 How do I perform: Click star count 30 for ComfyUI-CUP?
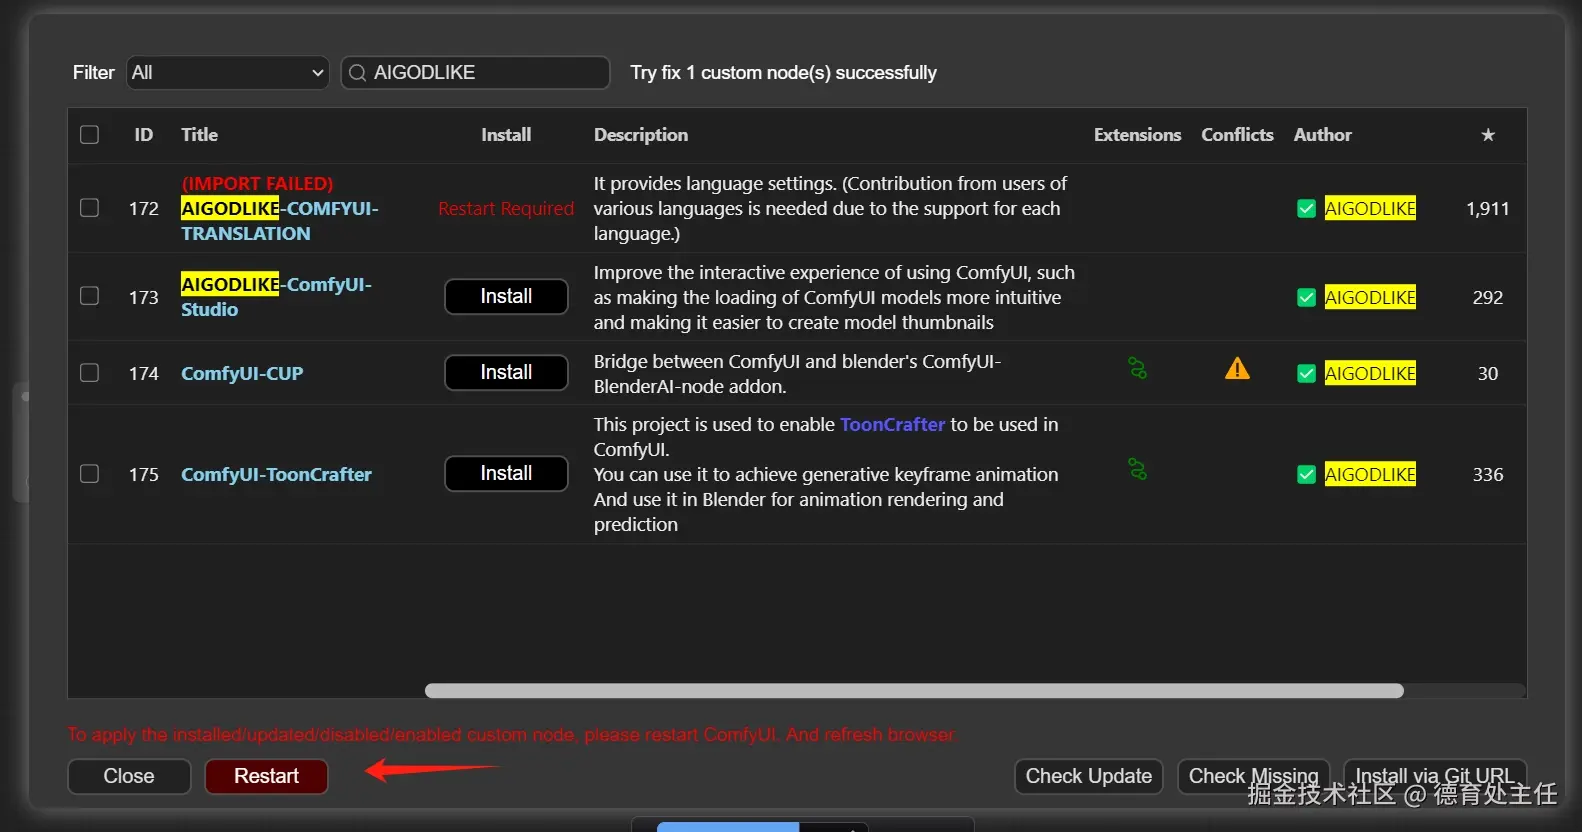pyautogui.click(x=1488, y=374)
